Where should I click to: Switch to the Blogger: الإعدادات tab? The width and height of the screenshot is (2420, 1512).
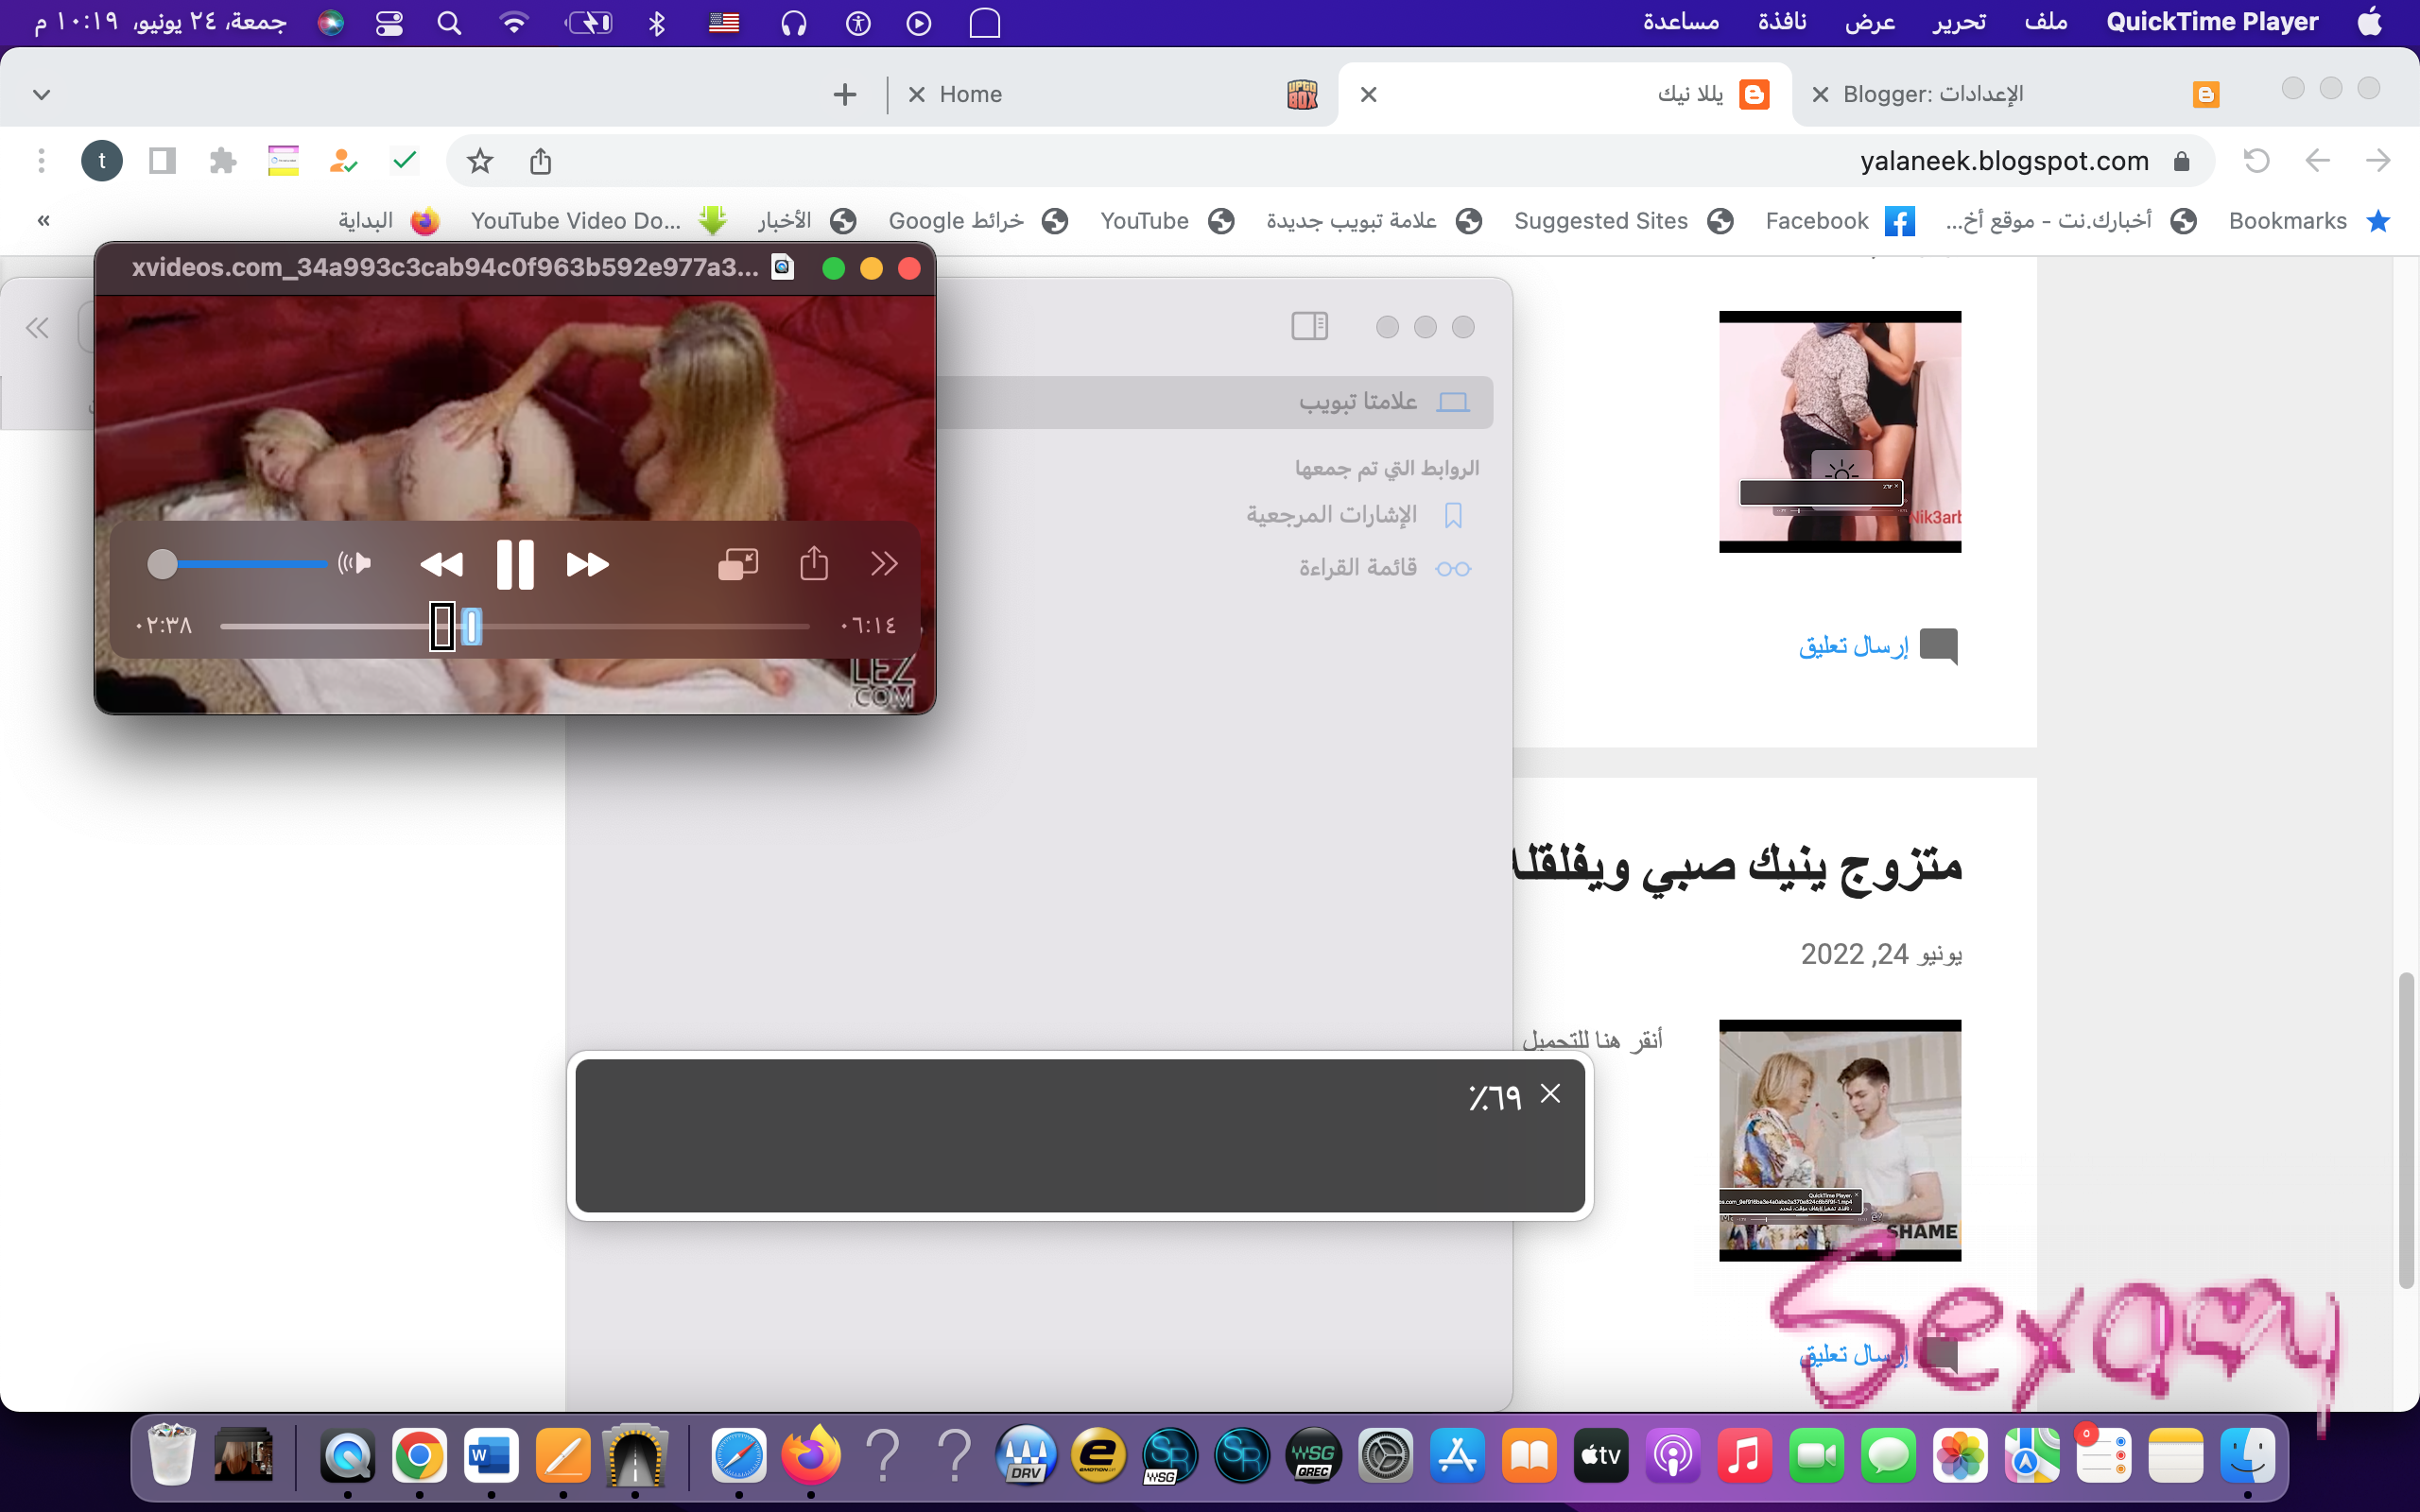coord(1932,94)
